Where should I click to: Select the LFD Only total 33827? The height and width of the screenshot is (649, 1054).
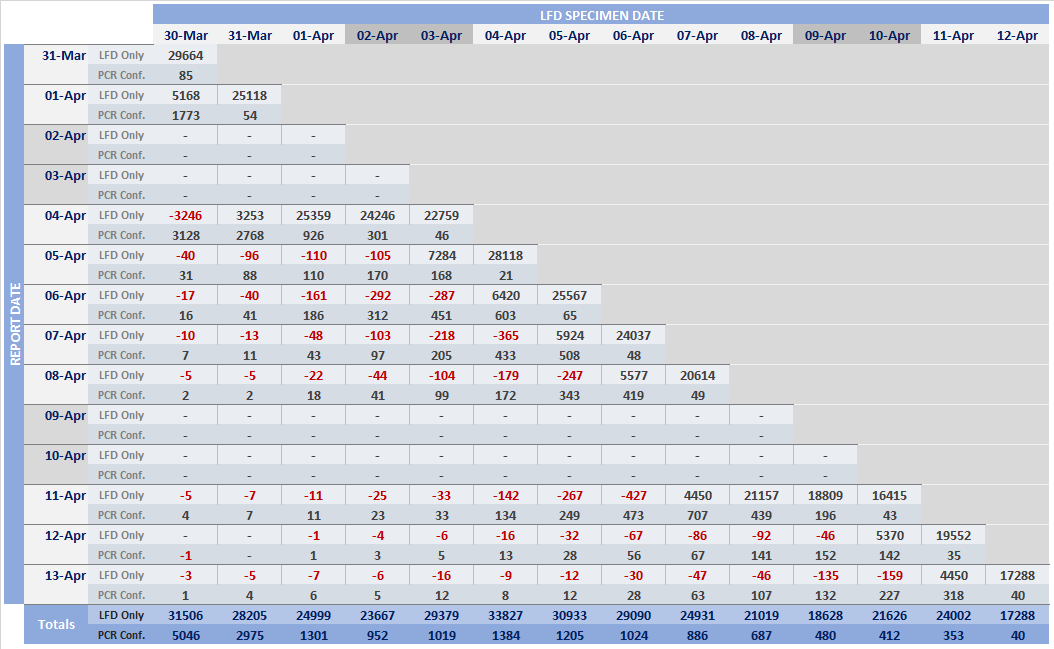(505, 615)
